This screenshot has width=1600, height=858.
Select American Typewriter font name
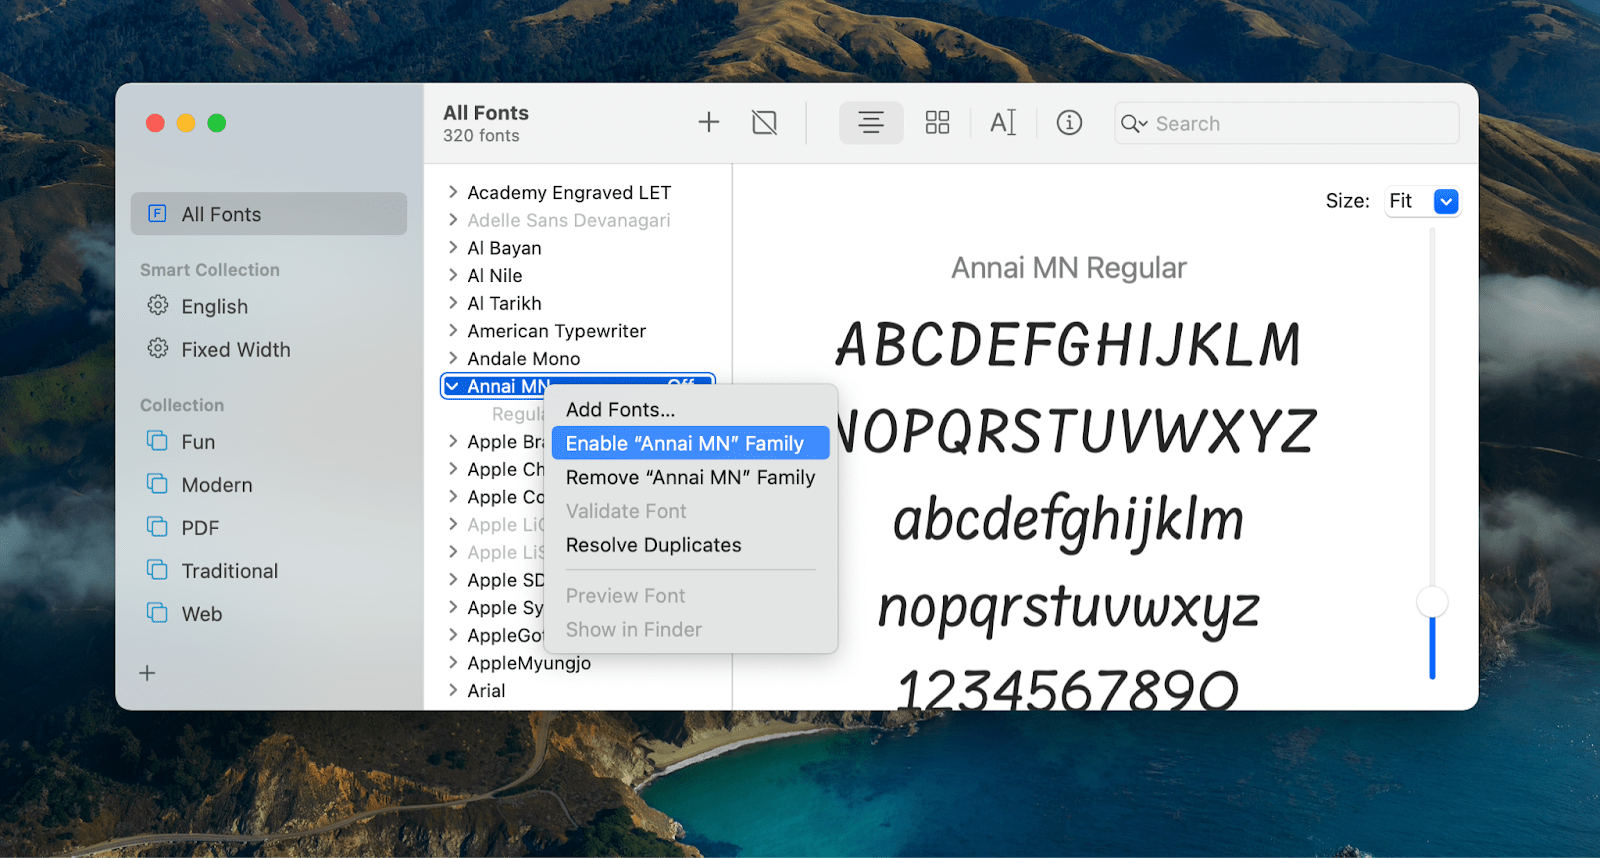click(557, 330)
